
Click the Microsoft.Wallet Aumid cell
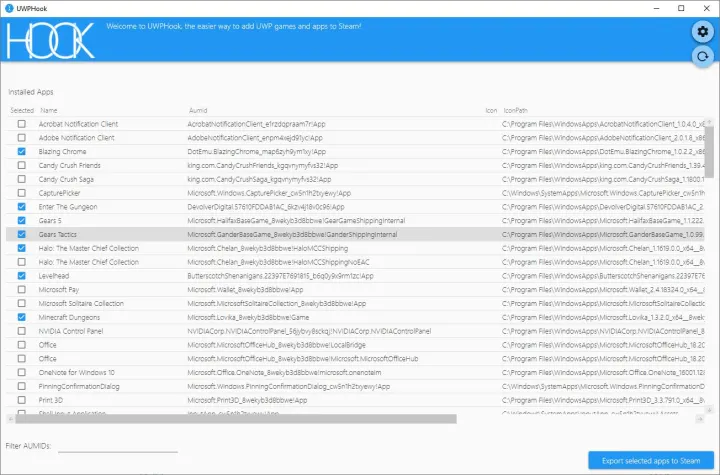pos(245,289)
